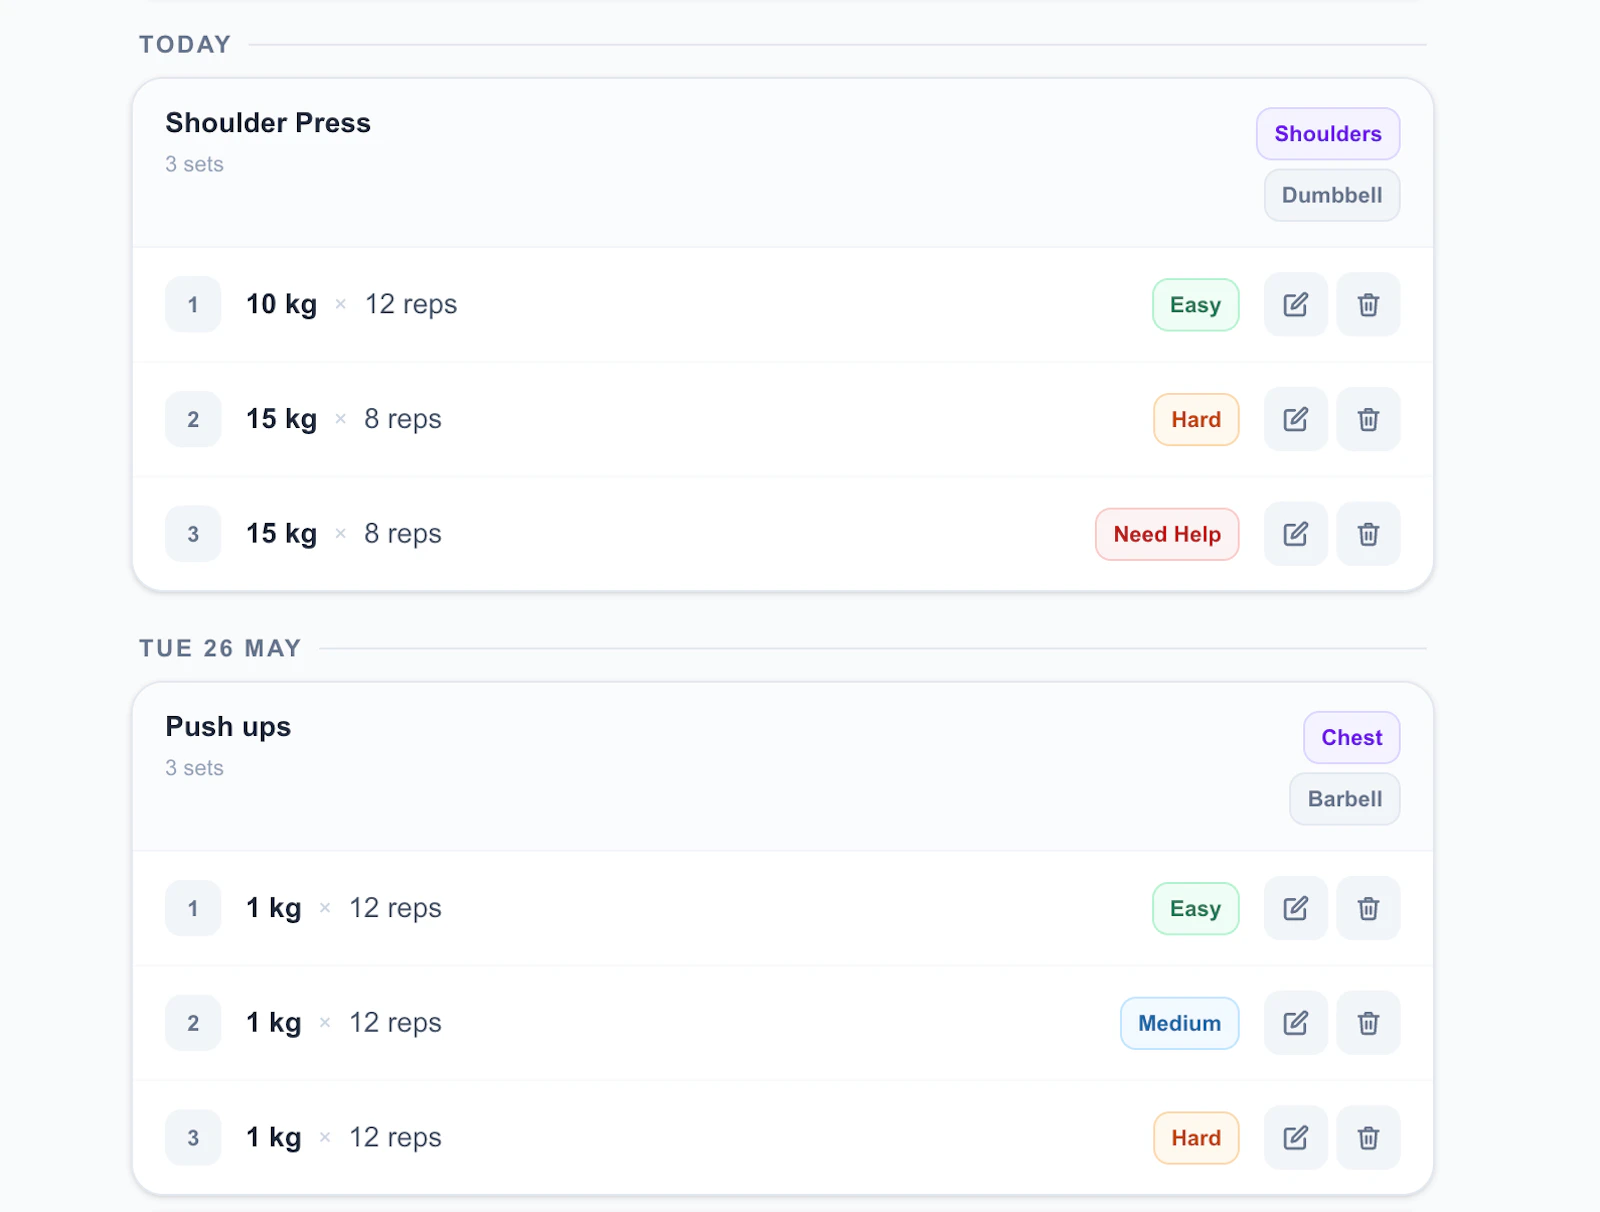Delete Shoulder Press set 3 marked Need Help
The image size is (1600, 1212).
pos(1368,534)
